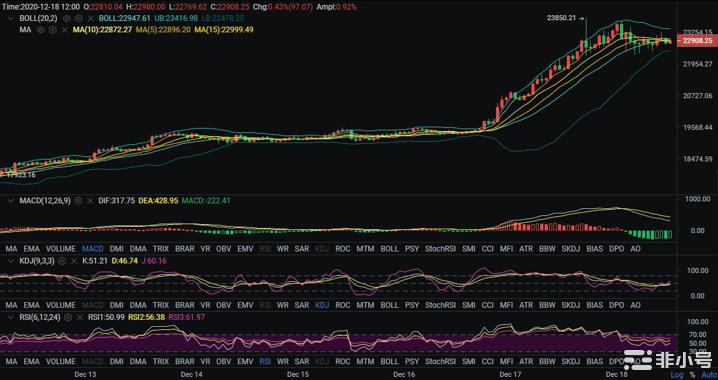Click the DEA:428.95 MACD value
The image size is (718, 380).
tap(158, 201)
